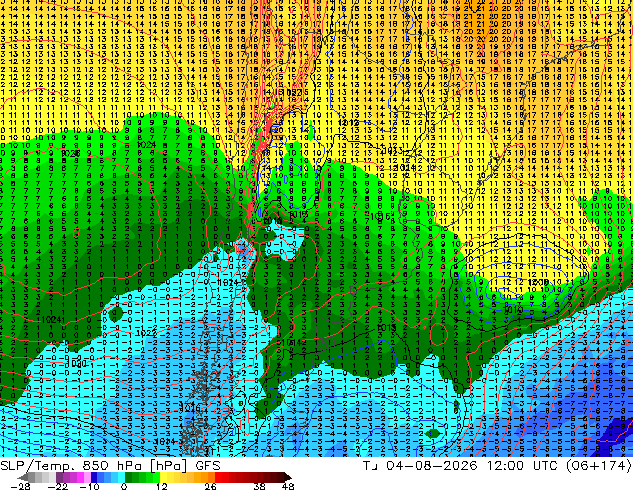Click the 1012 isobar label
The height and width of the screenshot is (490, 634).
[348, 123]
